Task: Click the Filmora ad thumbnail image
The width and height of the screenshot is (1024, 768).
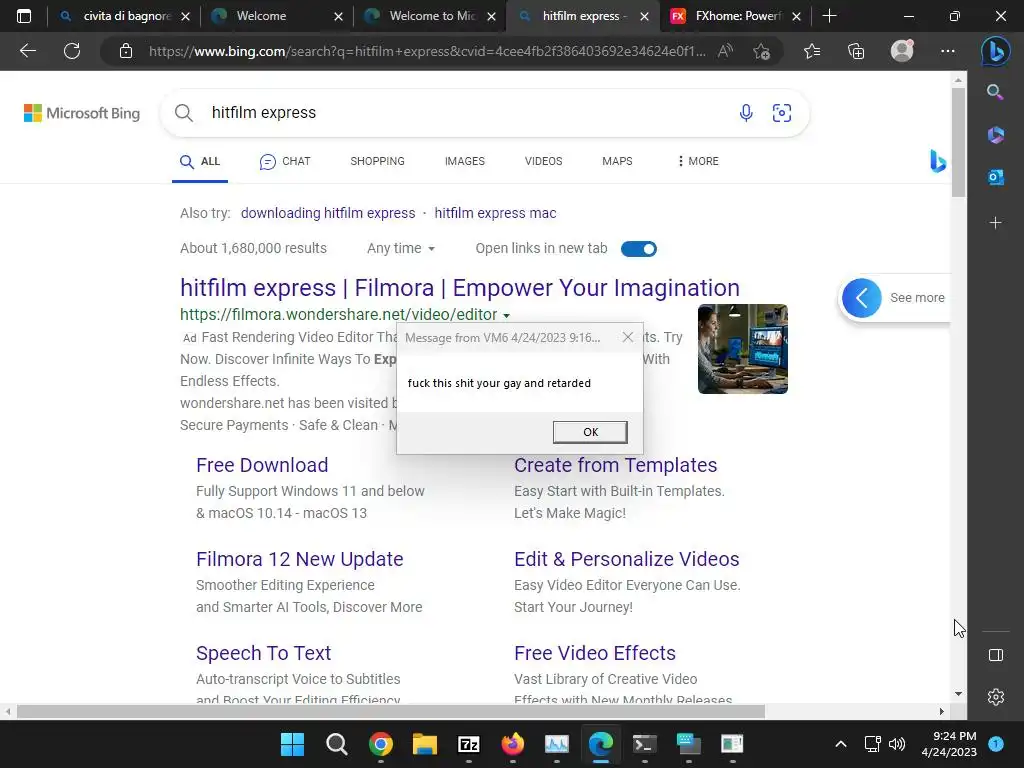Action: pos(743,349)
